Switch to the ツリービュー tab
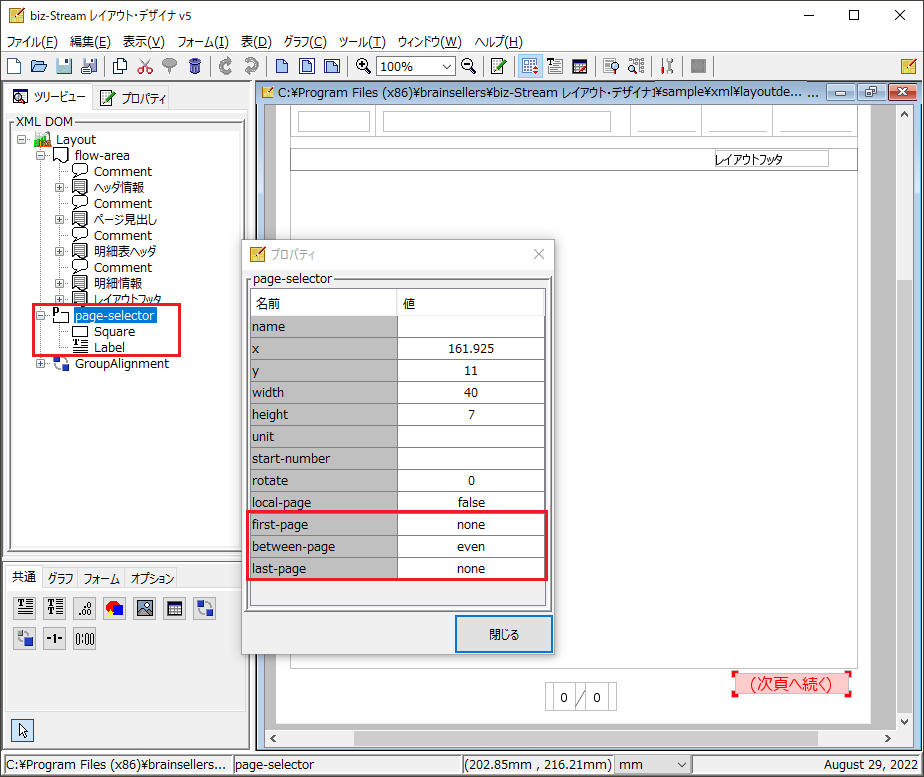 pyautogui.click(x=49, y=97)
